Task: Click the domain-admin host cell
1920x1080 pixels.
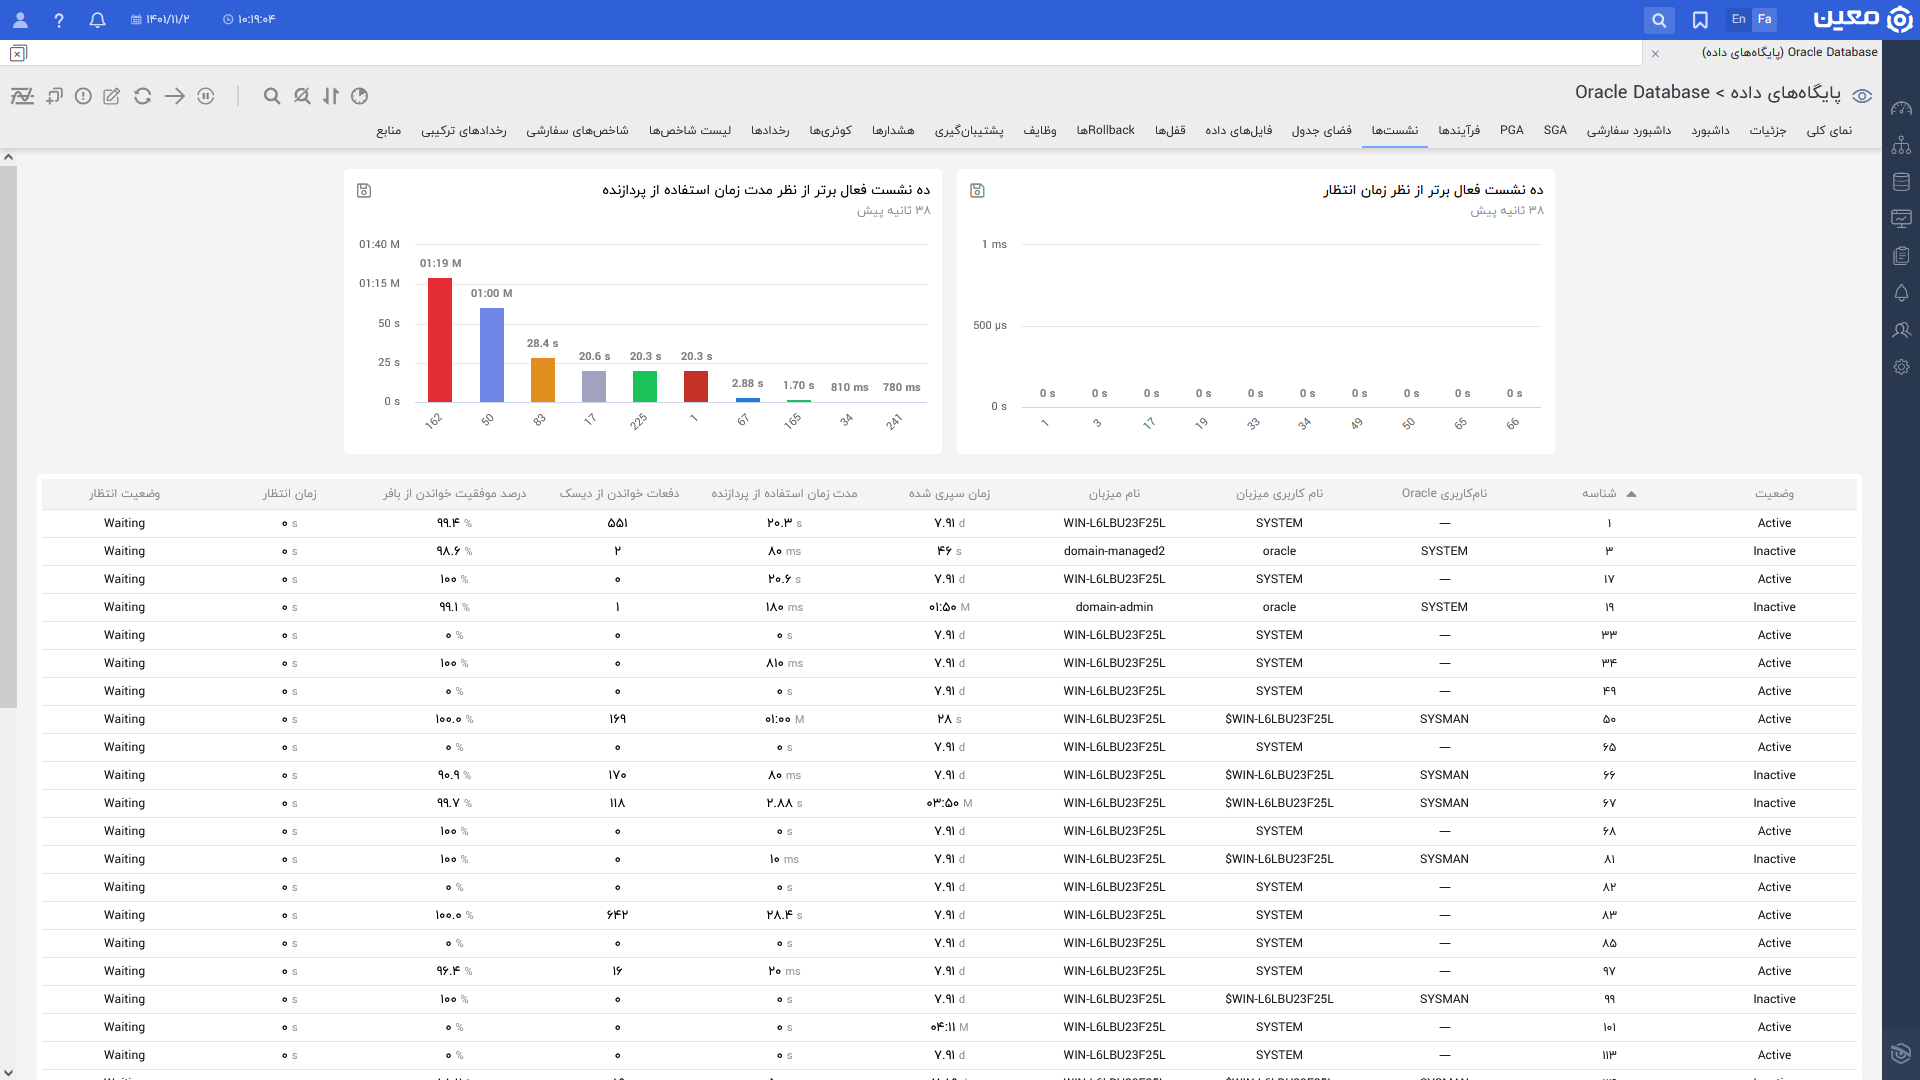Action: click(1114, 608)
